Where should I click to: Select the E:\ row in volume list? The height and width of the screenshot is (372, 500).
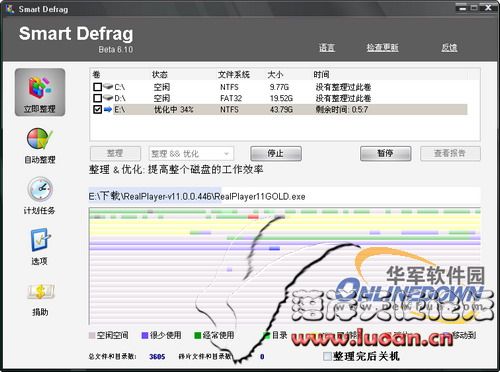(x=280, y=109)
